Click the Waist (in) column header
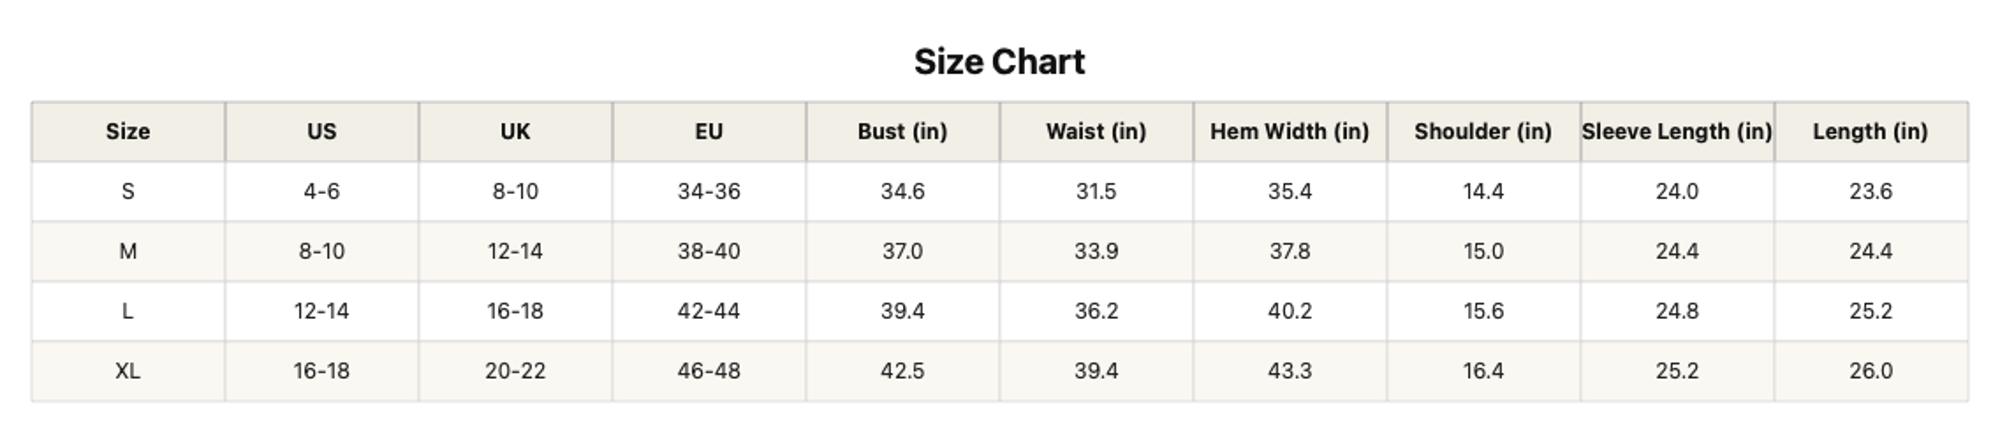2000x433 pixels. [1096, 131]
